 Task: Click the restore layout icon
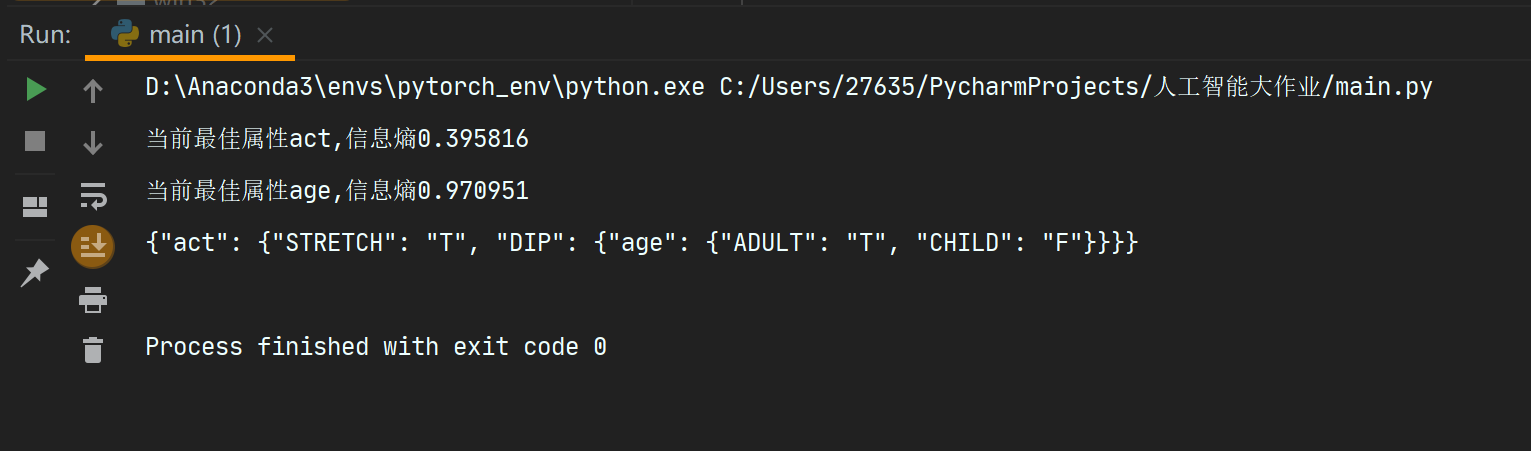[35, 207]
